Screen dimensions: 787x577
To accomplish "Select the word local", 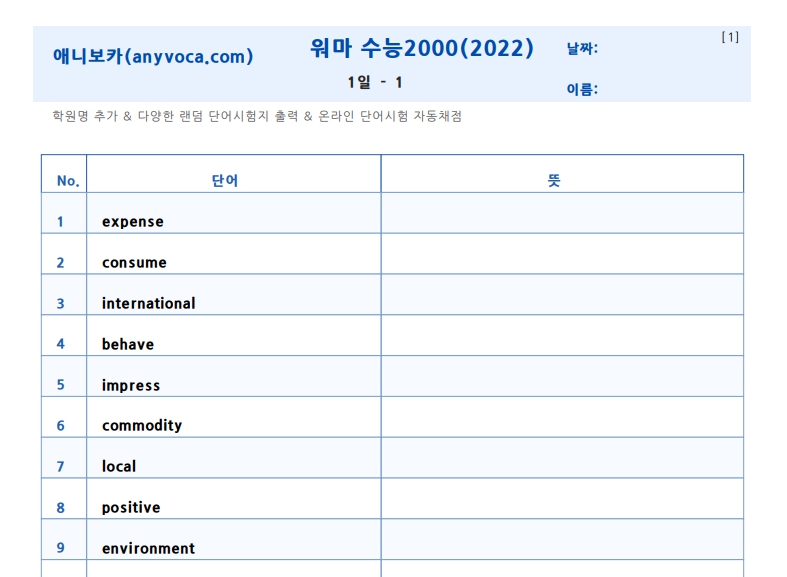I will (119, 467).
